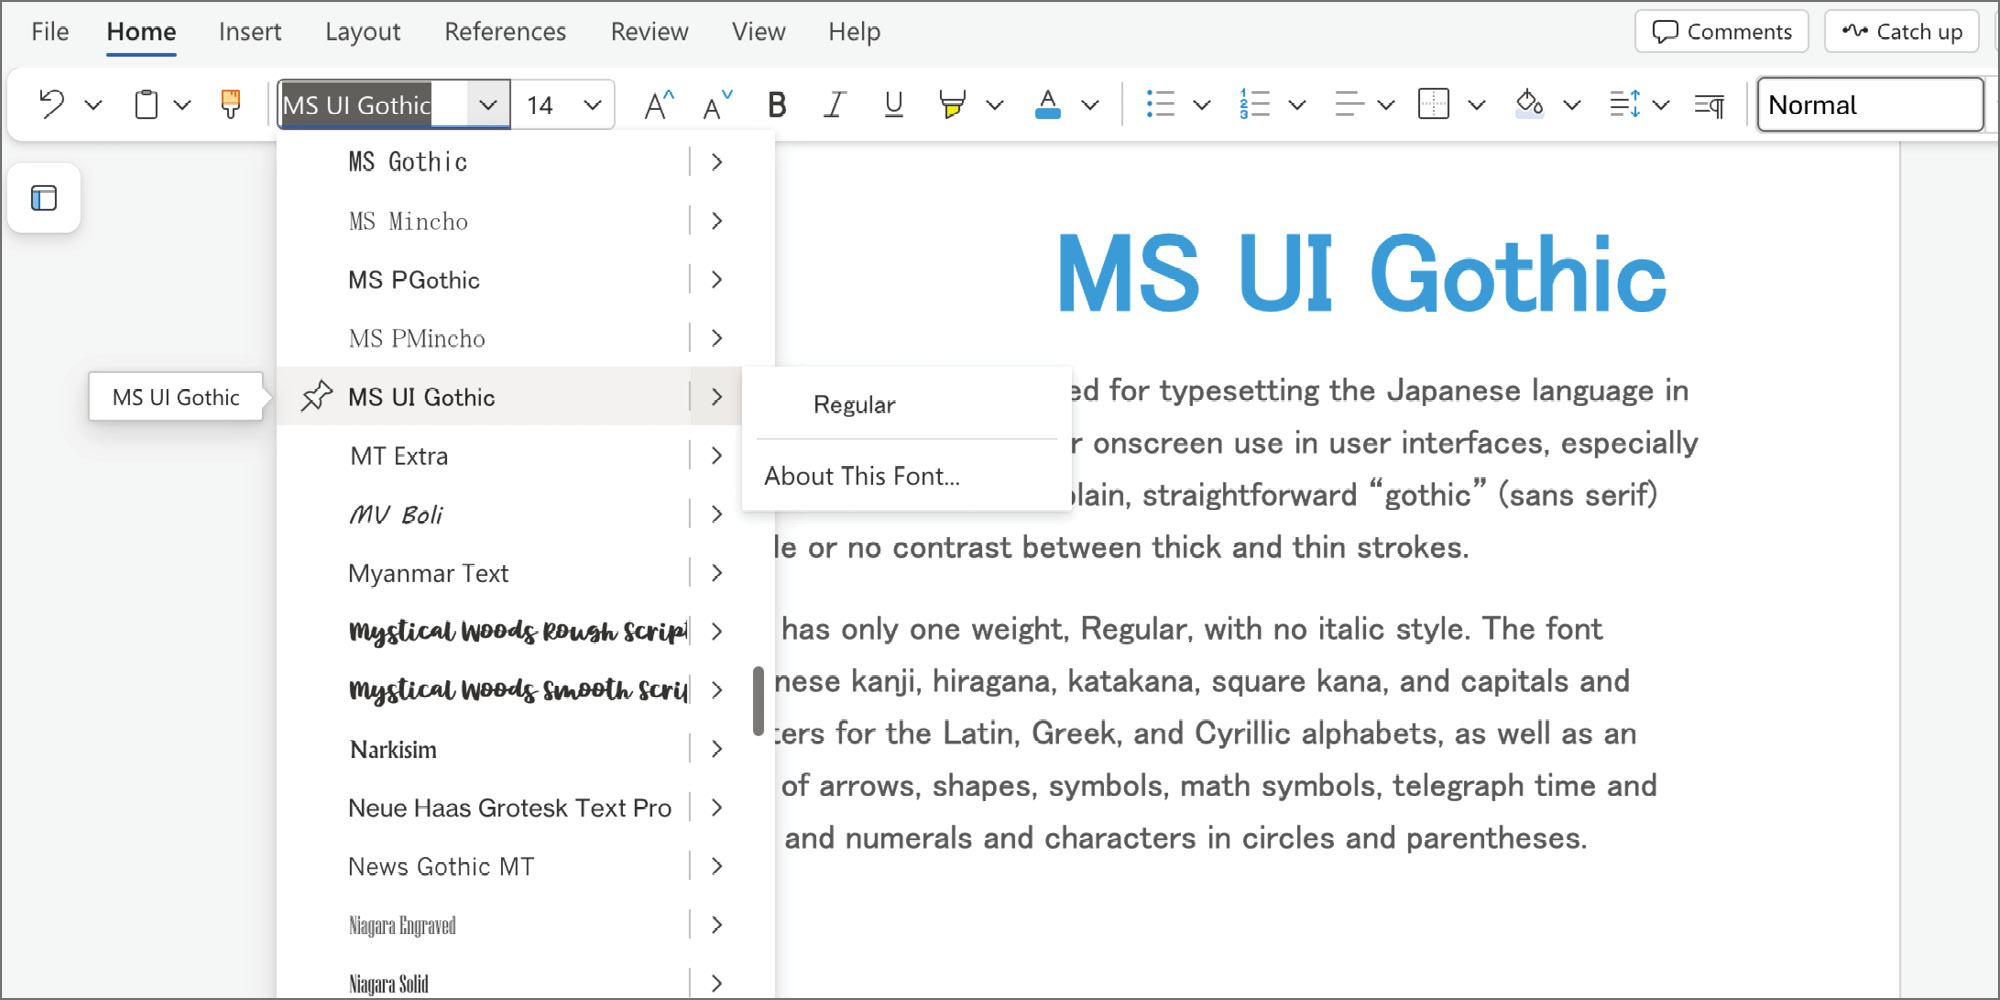The image size is (2000, 1000).
Task: Expand MS PGothic font styles submenu
Action: click(x=717, y=279)
